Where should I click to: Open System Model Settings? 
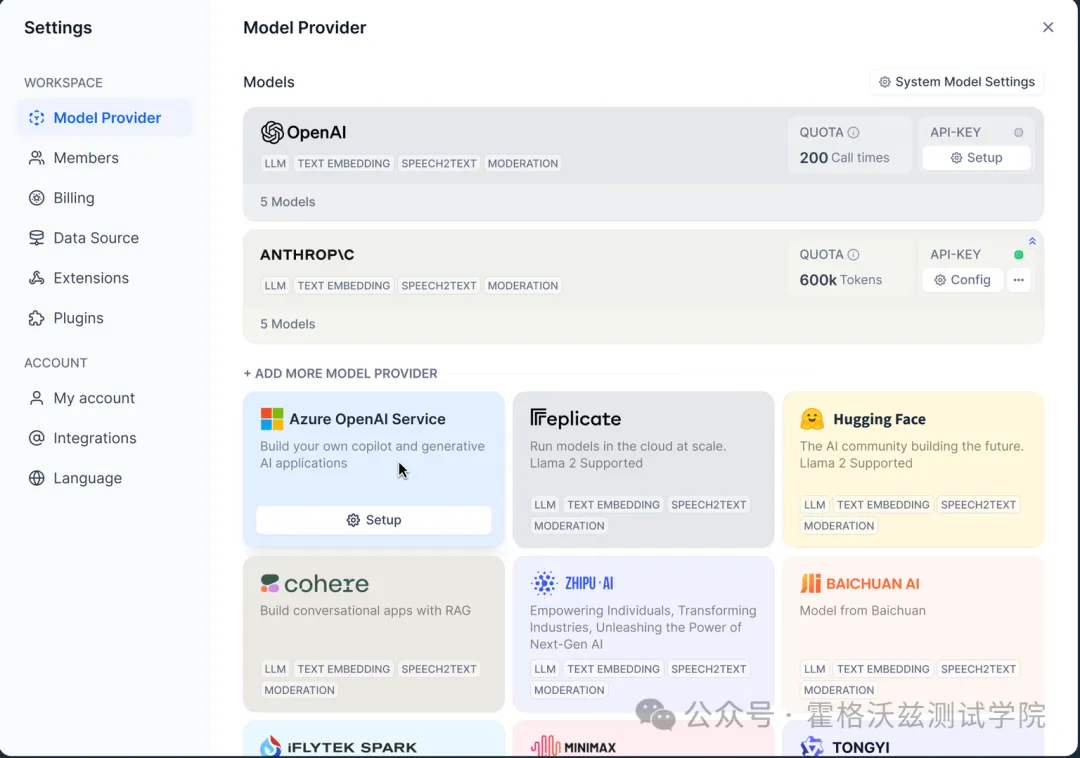pos(957,82)
